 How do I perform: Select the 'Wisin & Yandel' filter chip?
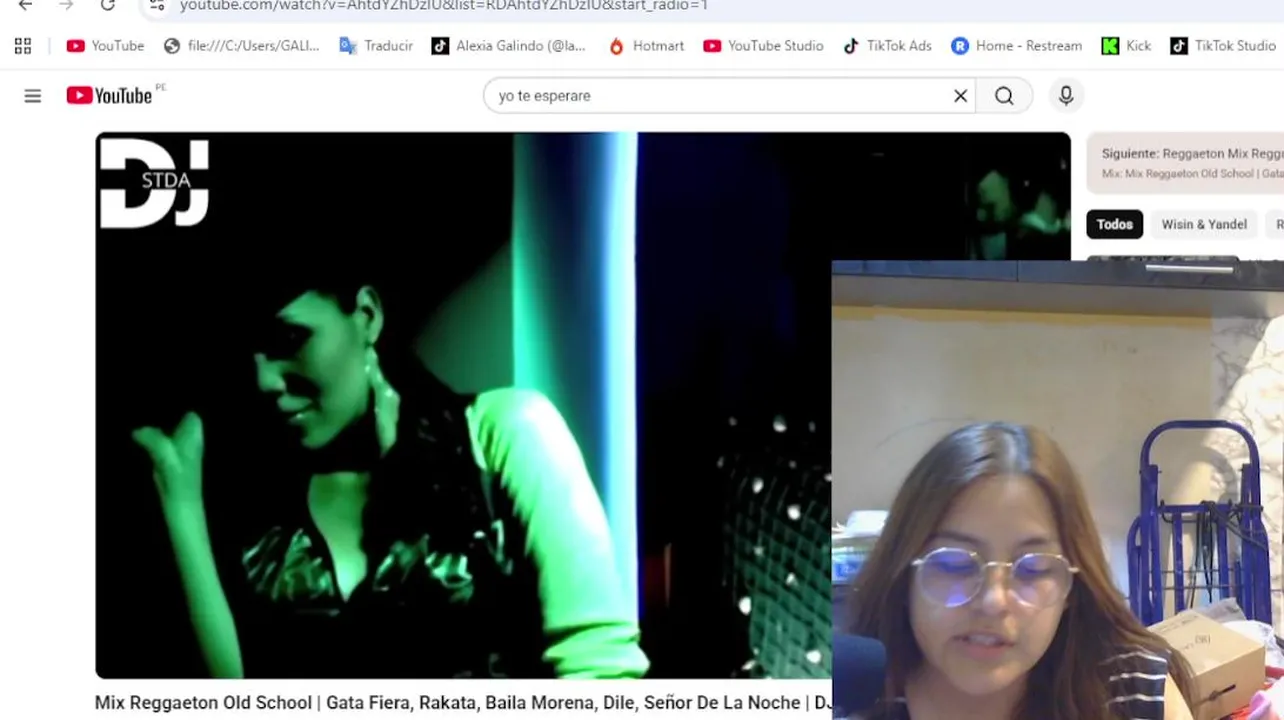1204,224
